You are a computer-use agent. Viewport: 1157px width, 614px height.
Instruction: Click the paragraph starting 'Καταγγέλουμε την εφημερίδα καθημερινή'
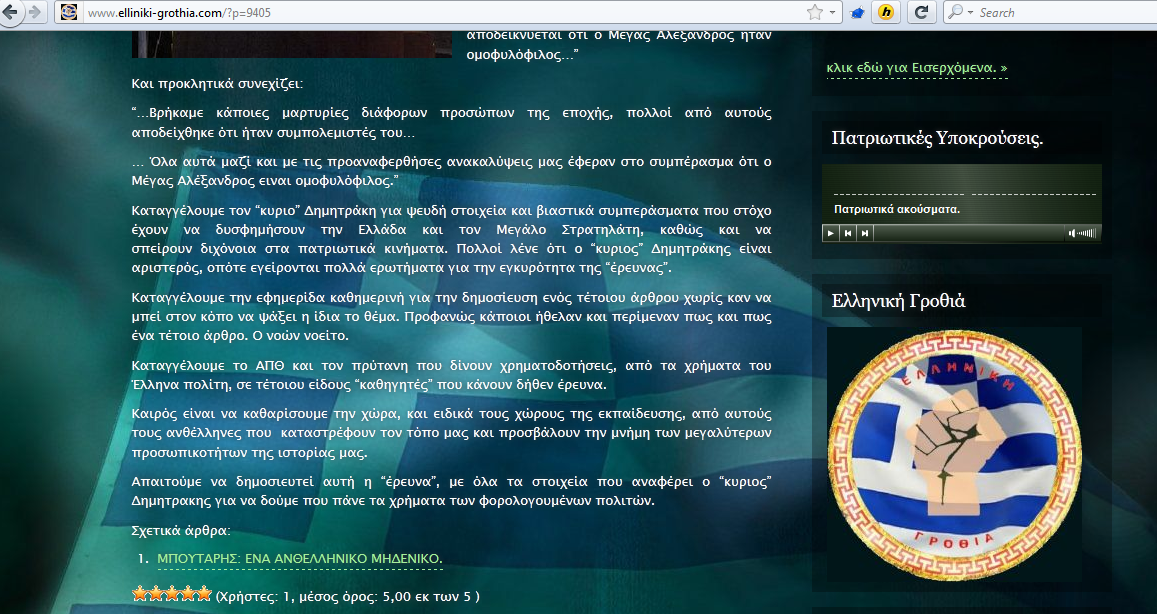coord(452,317)
